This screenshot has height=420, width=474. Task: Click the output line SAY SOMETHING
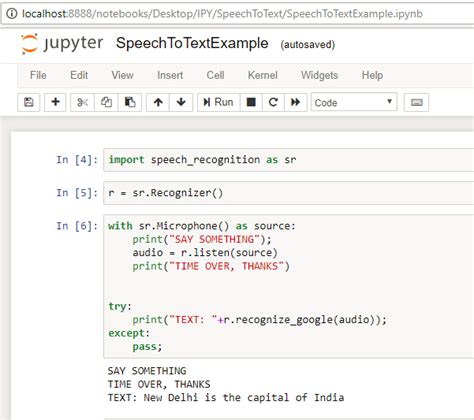point(147,371)
